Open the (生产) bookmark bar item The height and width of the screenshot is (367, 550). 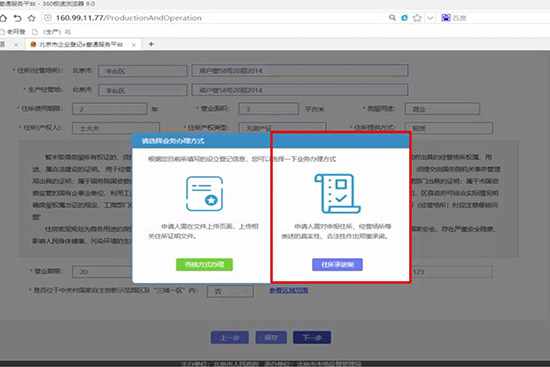(x=52, y=32)
